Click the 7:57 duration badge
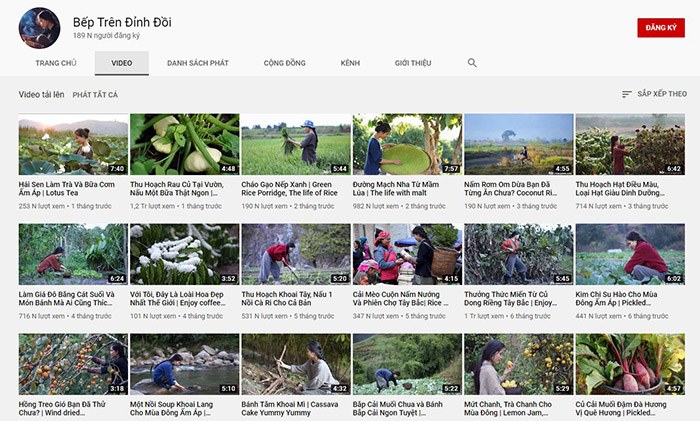Viewport: 700px width, 421px height. pyautogui.click(x=451, y=169)
